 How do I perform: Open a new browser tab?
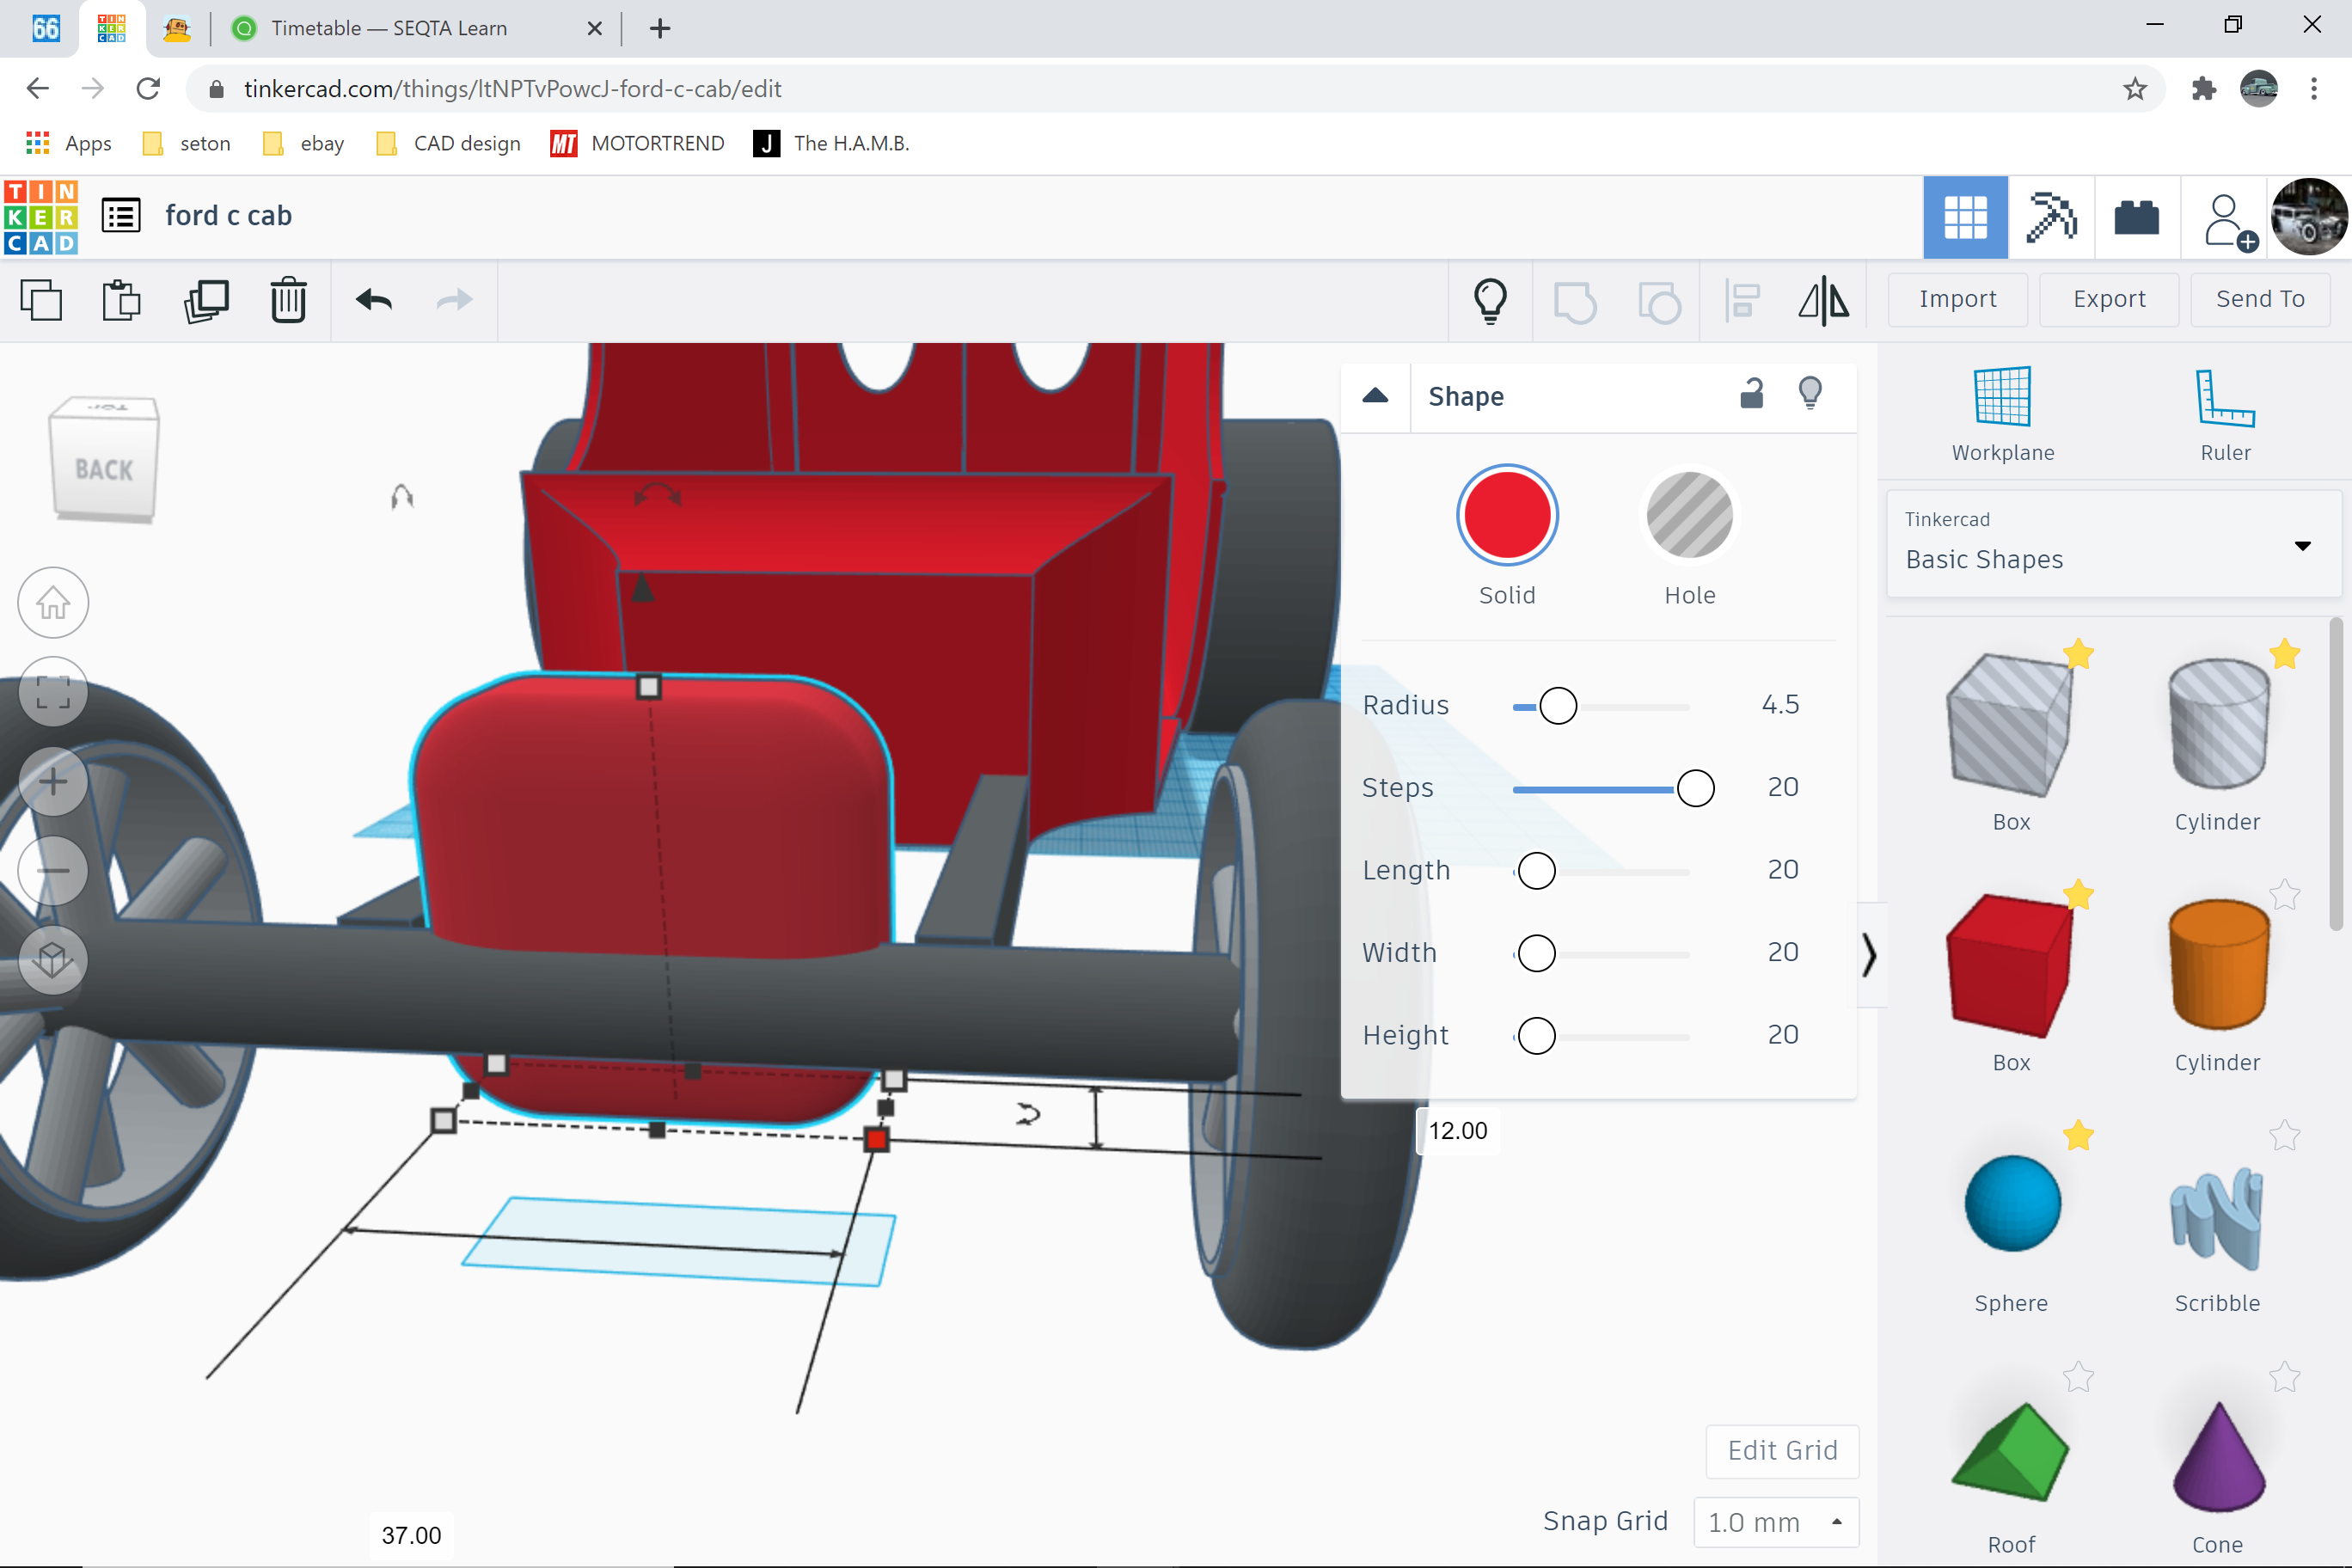[660, 28]
